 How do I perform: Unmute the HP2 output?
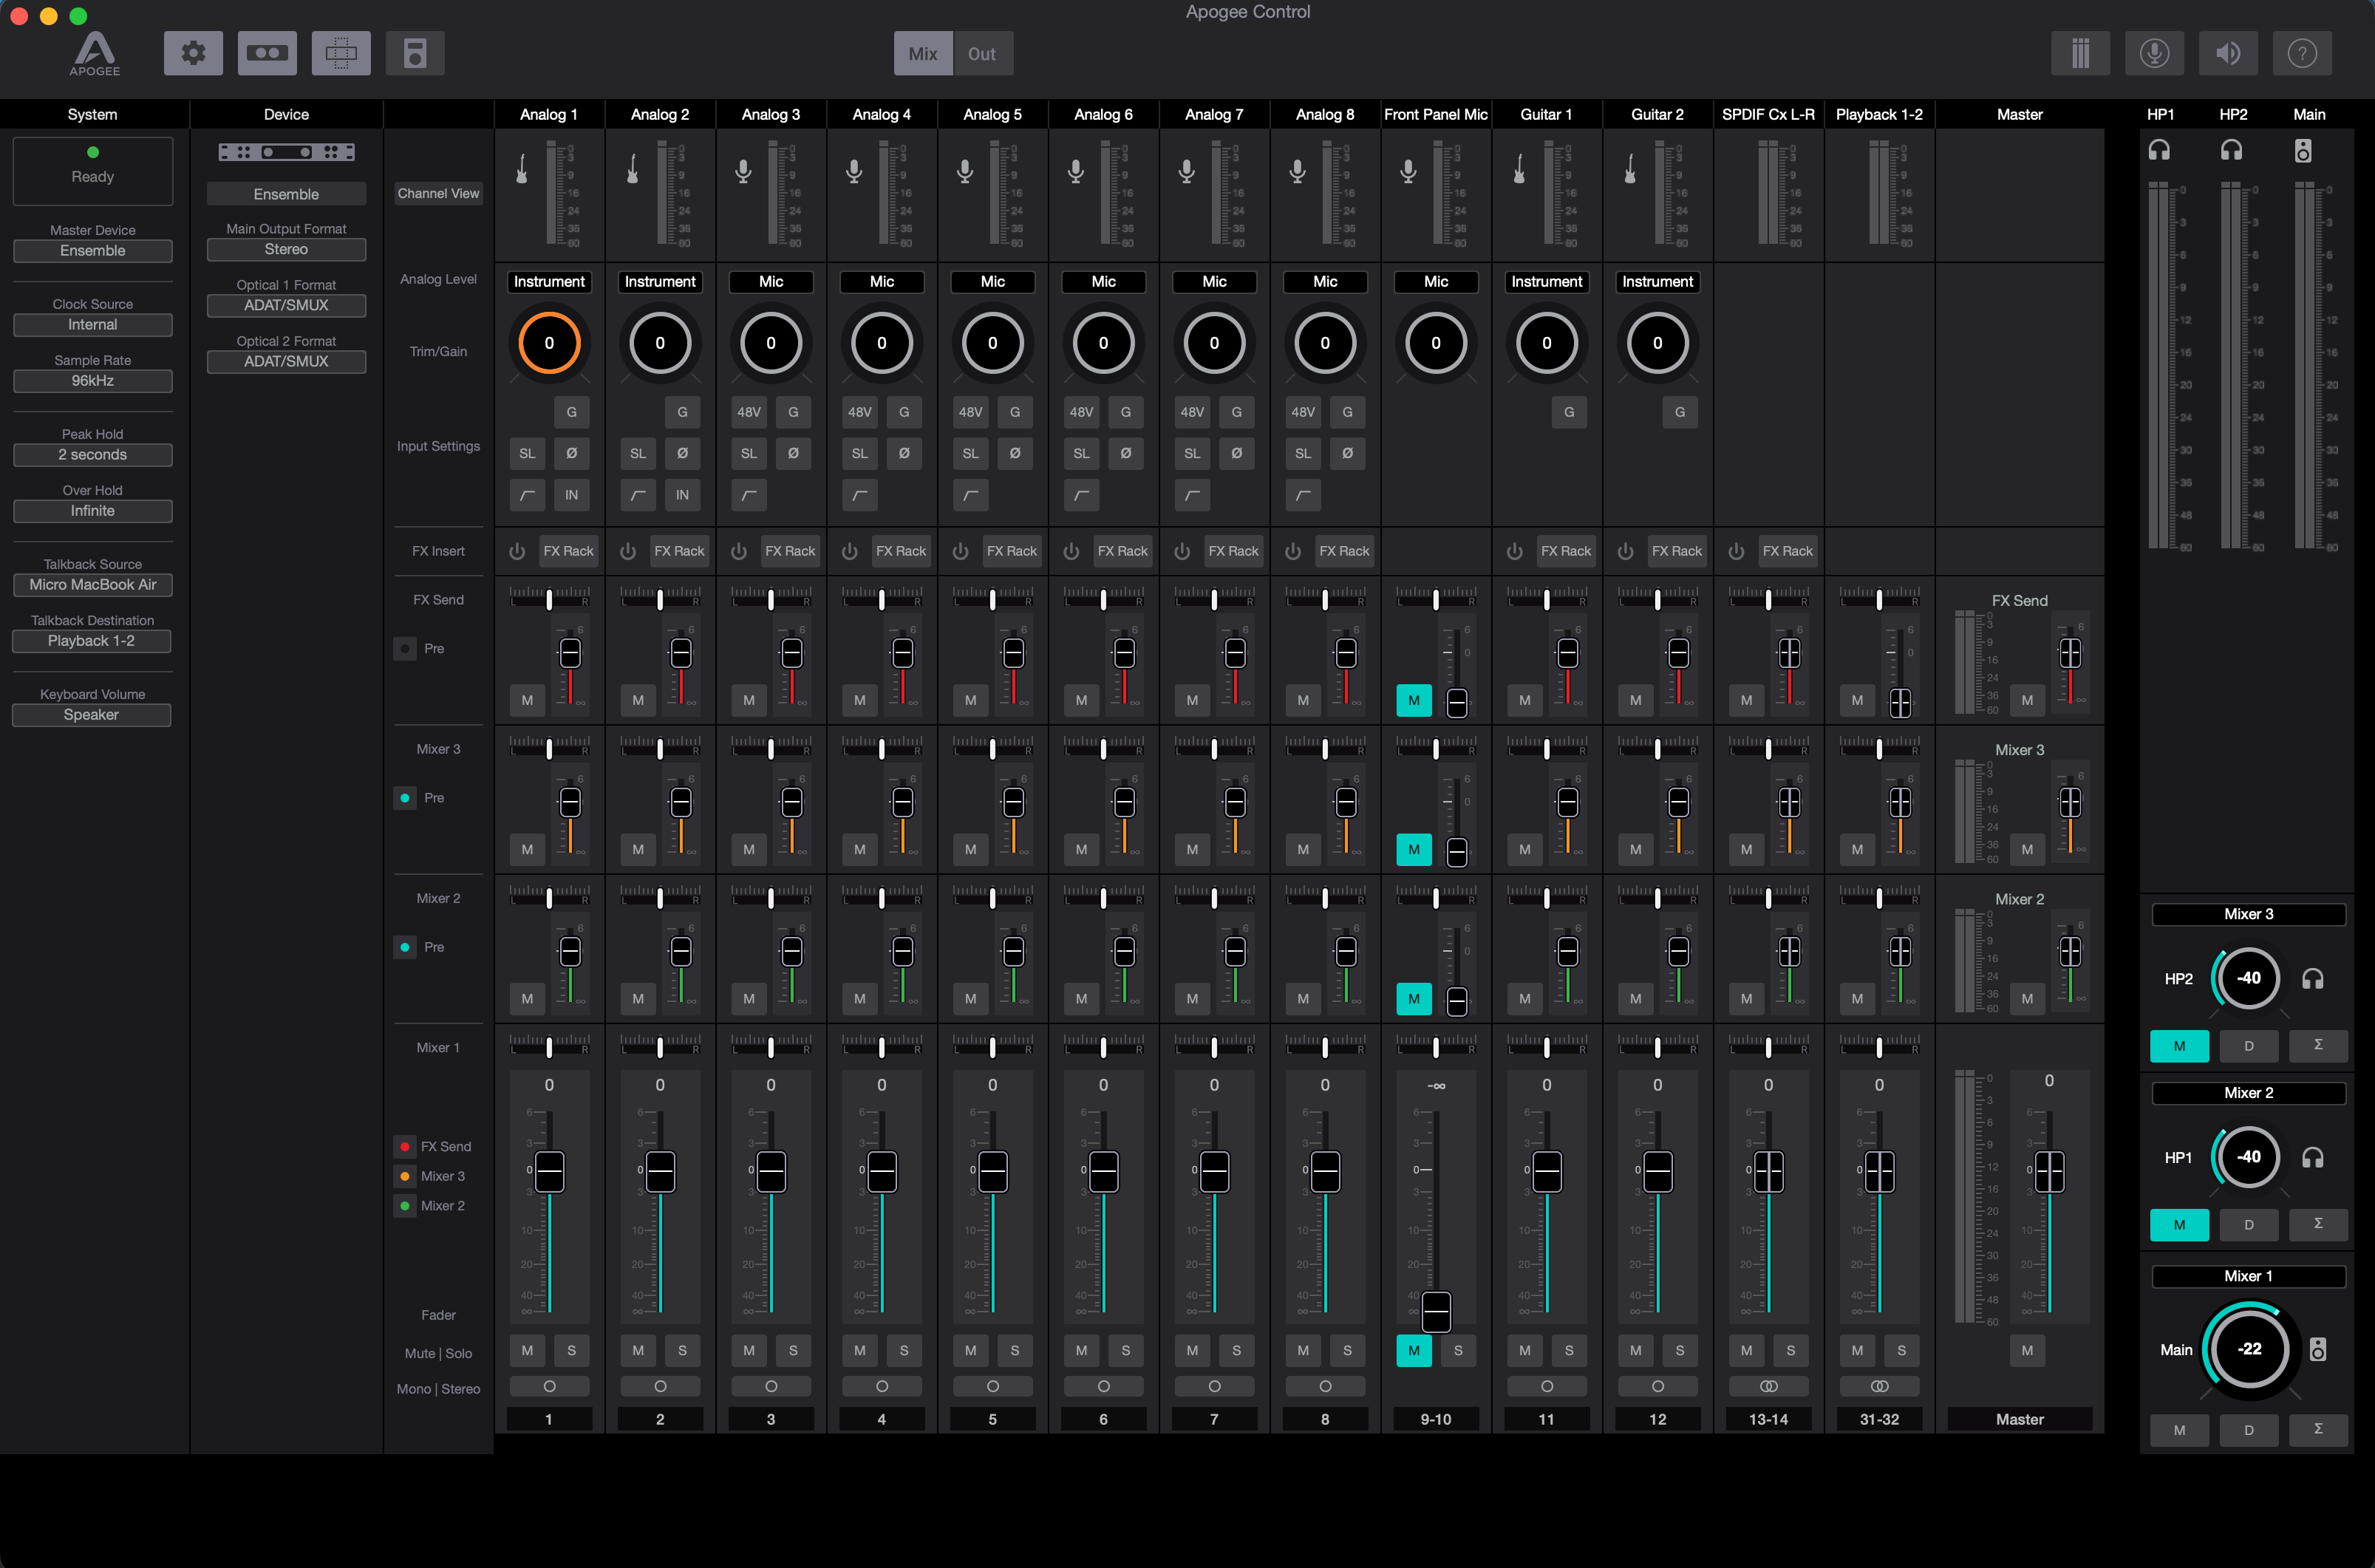point(2179,1046)
